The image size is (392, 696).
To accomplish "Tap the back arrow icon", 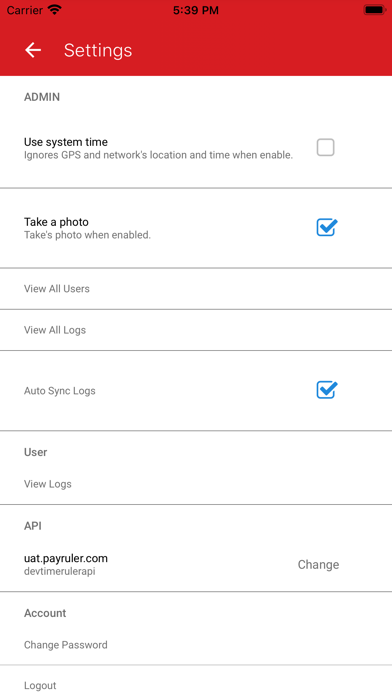I will pos(33,50).
